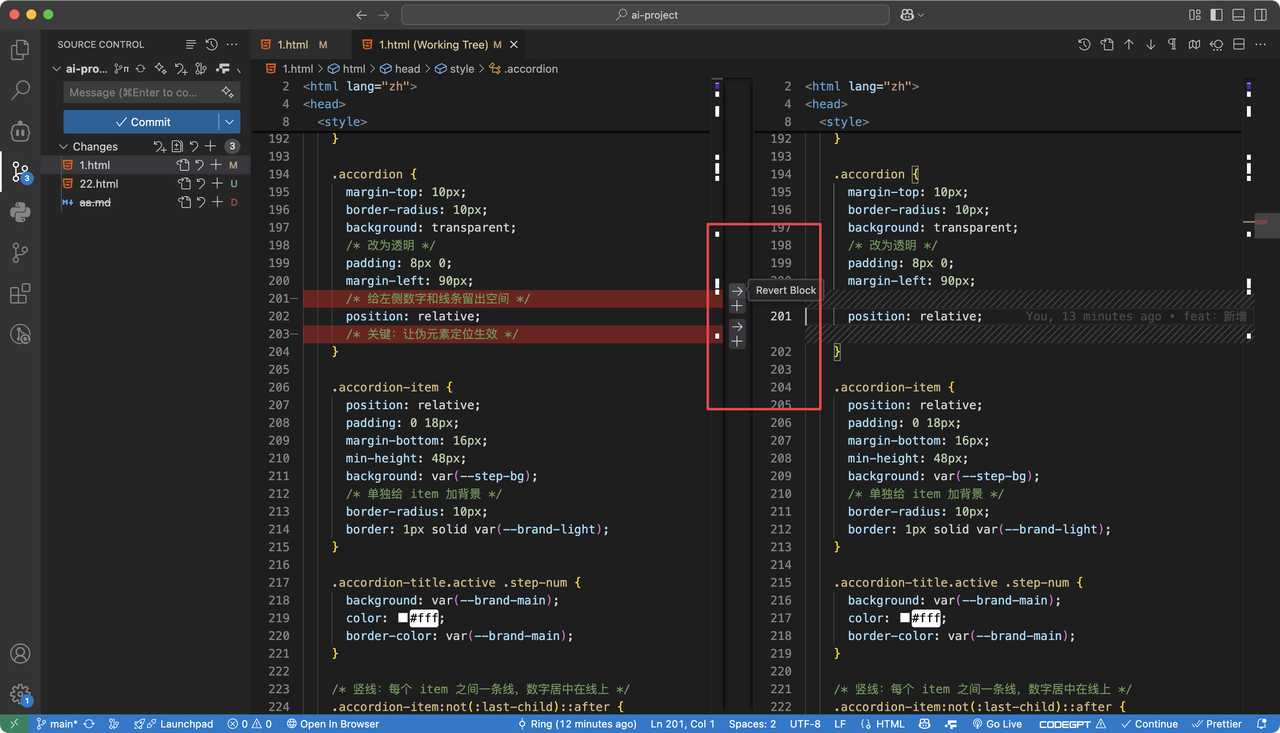1280x733 pixels.
Task: Toggle whitespace paragraph icon in diff toolbar
Action: click(1172, 44)
